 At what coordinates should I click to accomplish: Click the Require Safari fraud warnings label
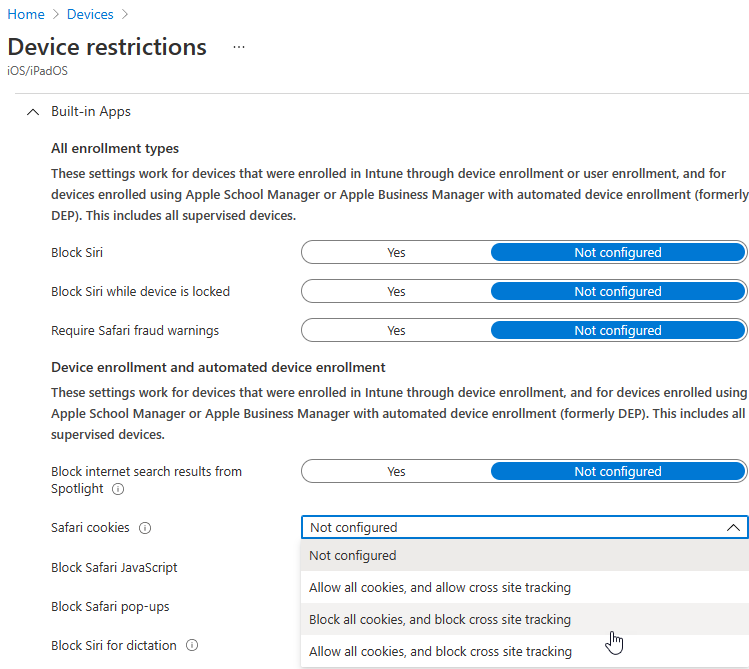[x=135, y=330]
